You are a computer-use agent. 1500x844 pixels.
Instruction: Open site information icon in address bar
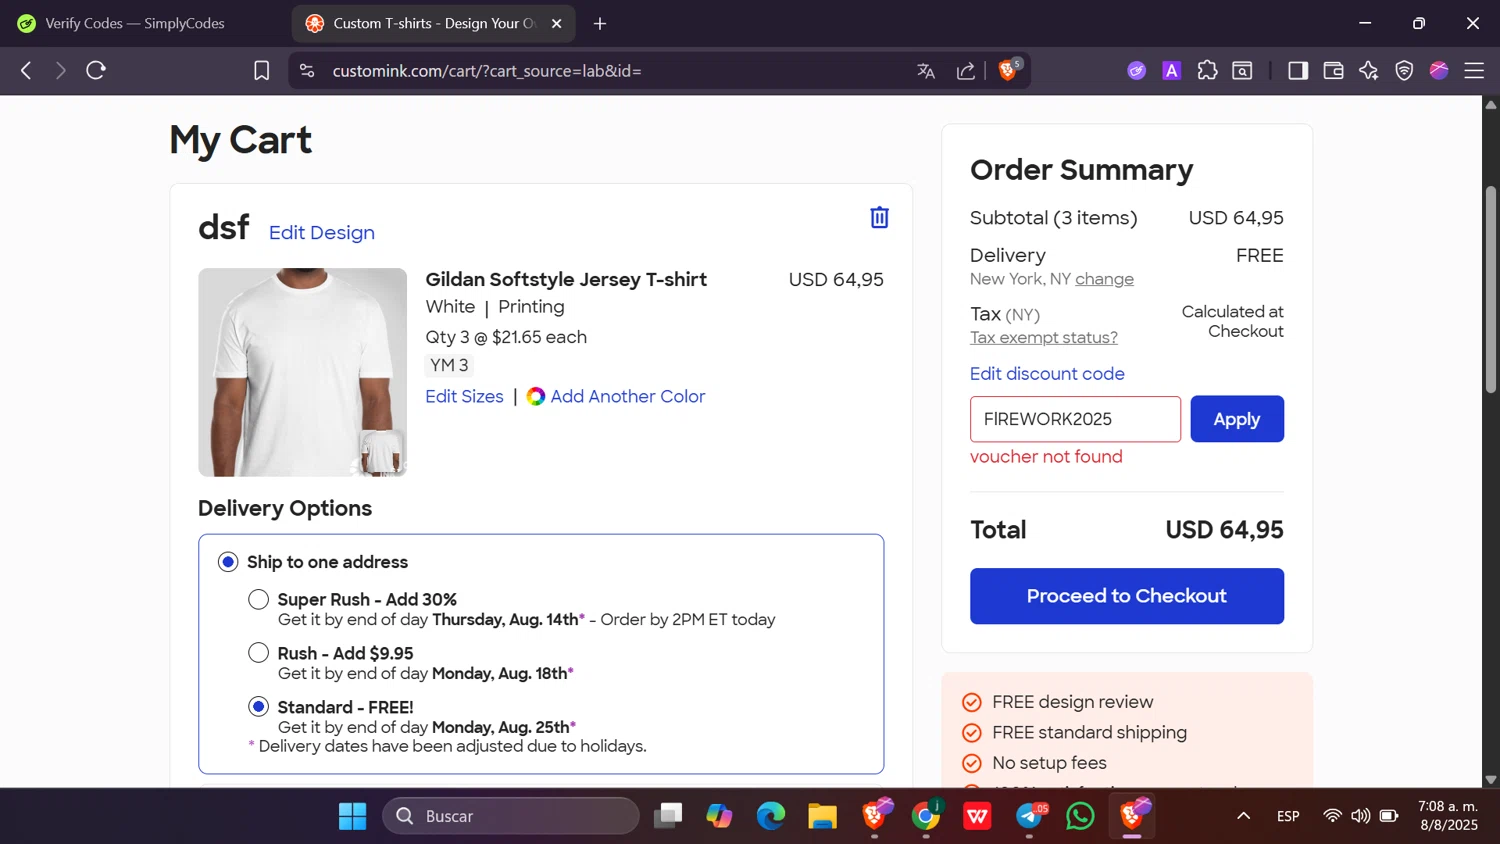[307, 71]
